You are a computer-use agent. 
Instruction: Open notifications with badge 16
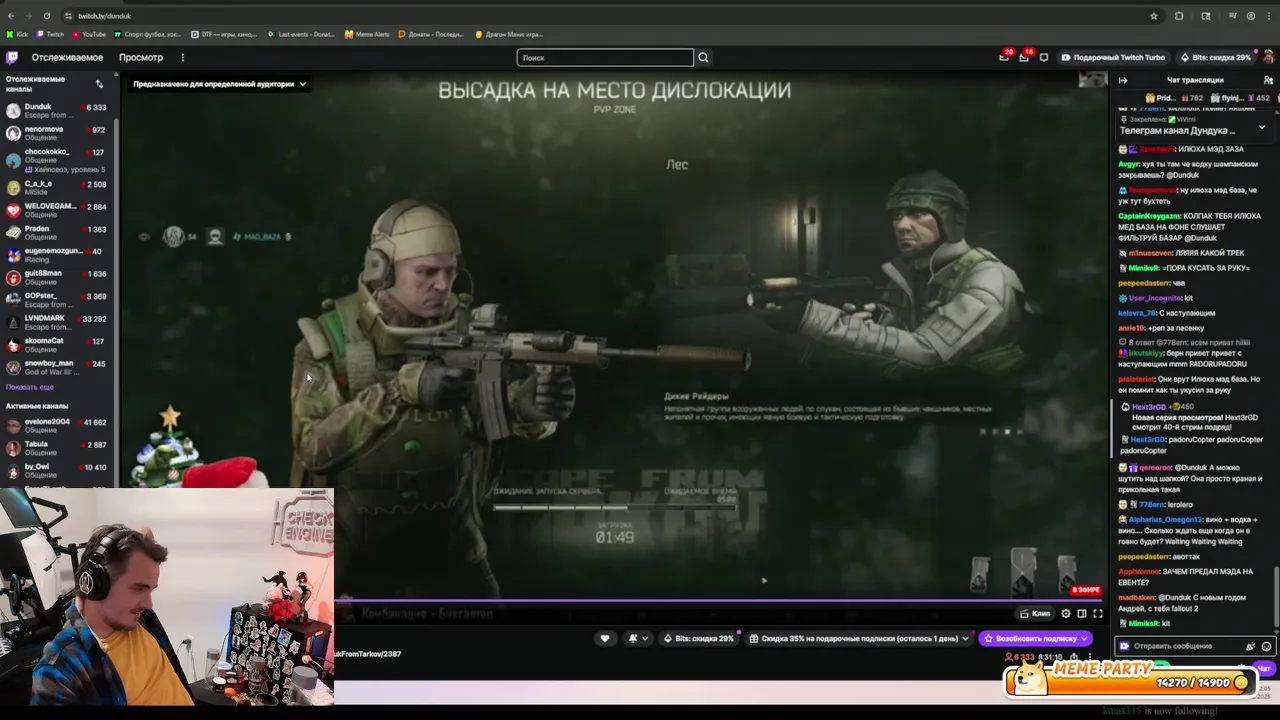(x=1024, y=57)
